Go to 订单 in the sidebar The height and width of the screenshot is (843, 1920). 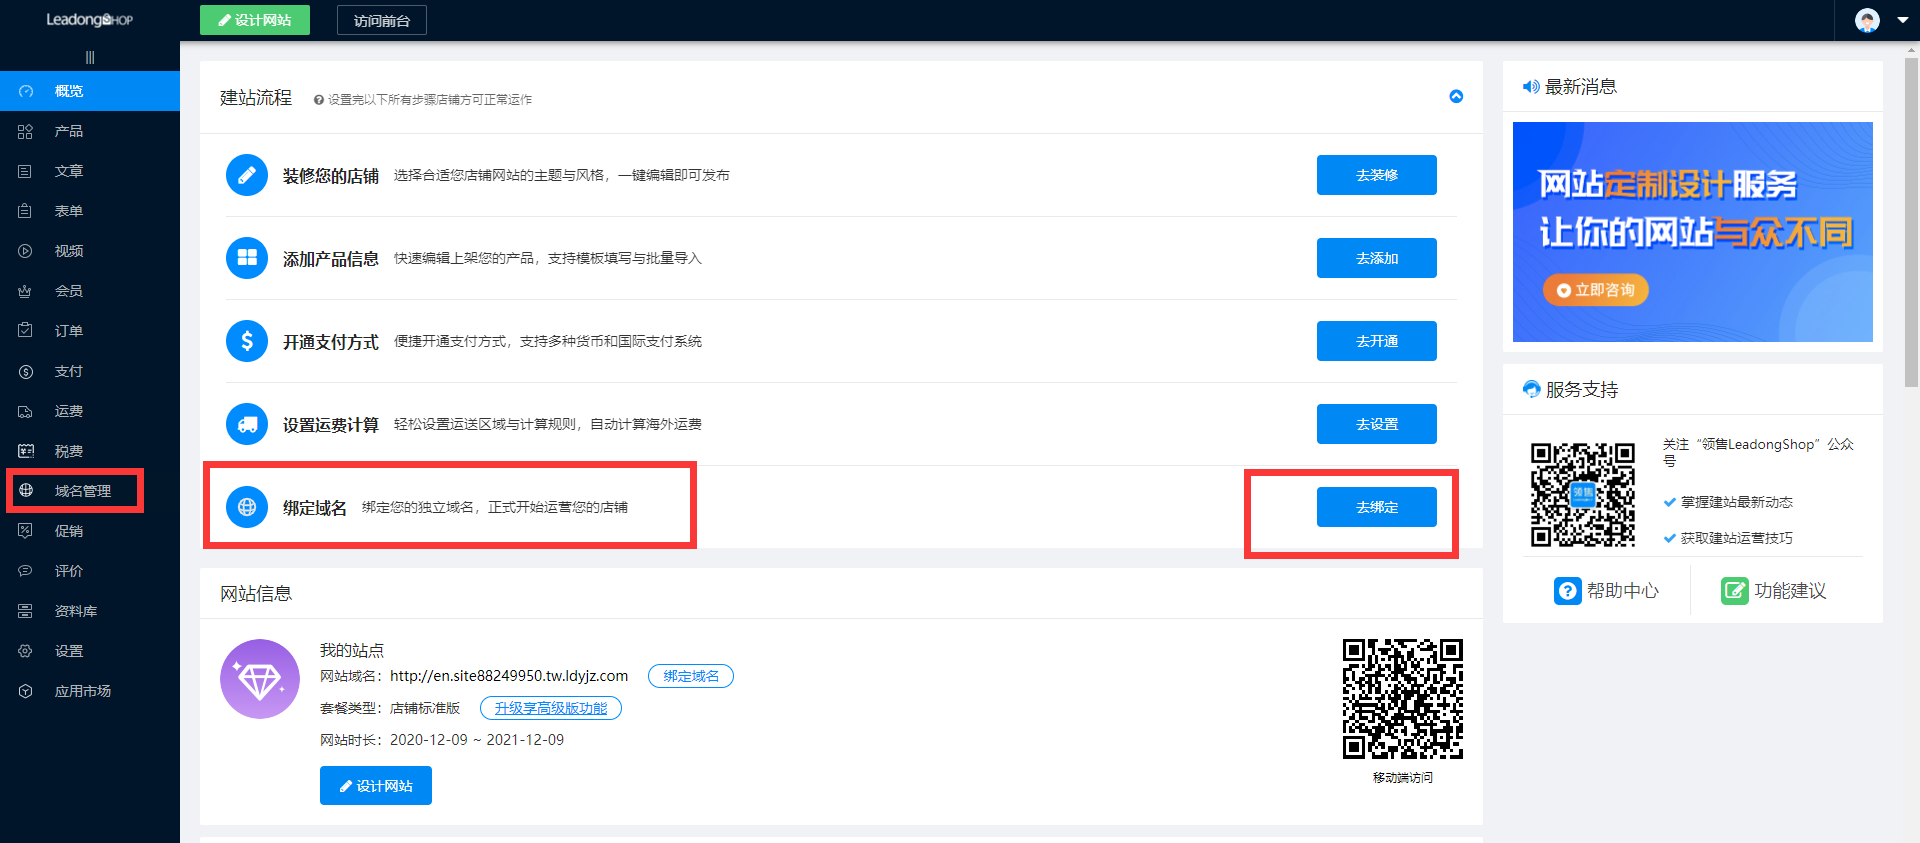(x=68, y=331)
